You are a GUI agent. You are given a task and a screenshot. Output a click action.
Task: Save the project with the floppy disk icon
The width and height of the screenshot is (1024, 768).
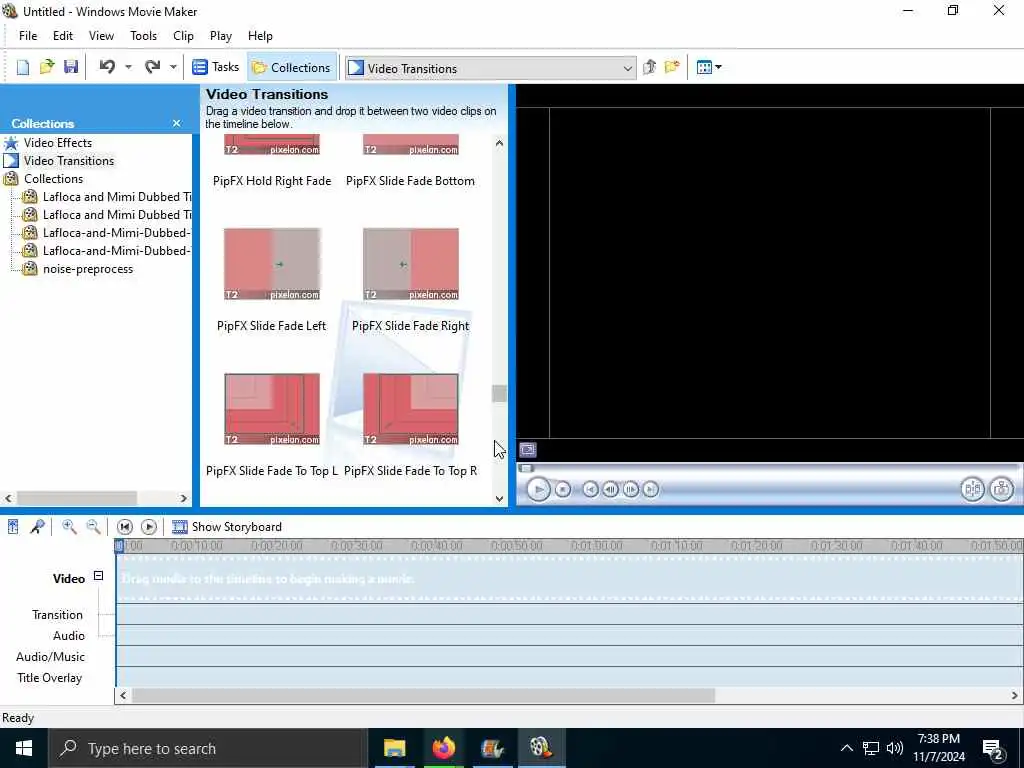pyautogui.click(x=71, y=67)
